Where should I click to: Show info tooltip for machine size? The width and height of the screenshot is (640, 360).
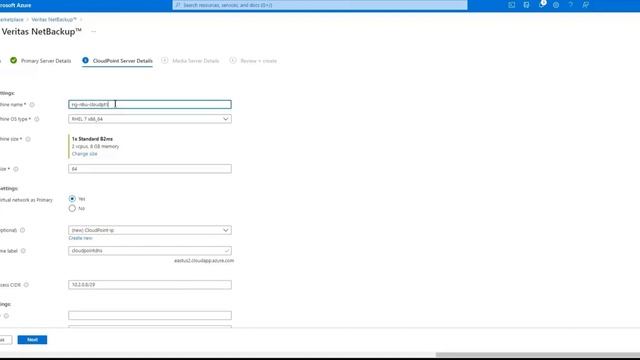pyautogui.click(x=28, y=139)
